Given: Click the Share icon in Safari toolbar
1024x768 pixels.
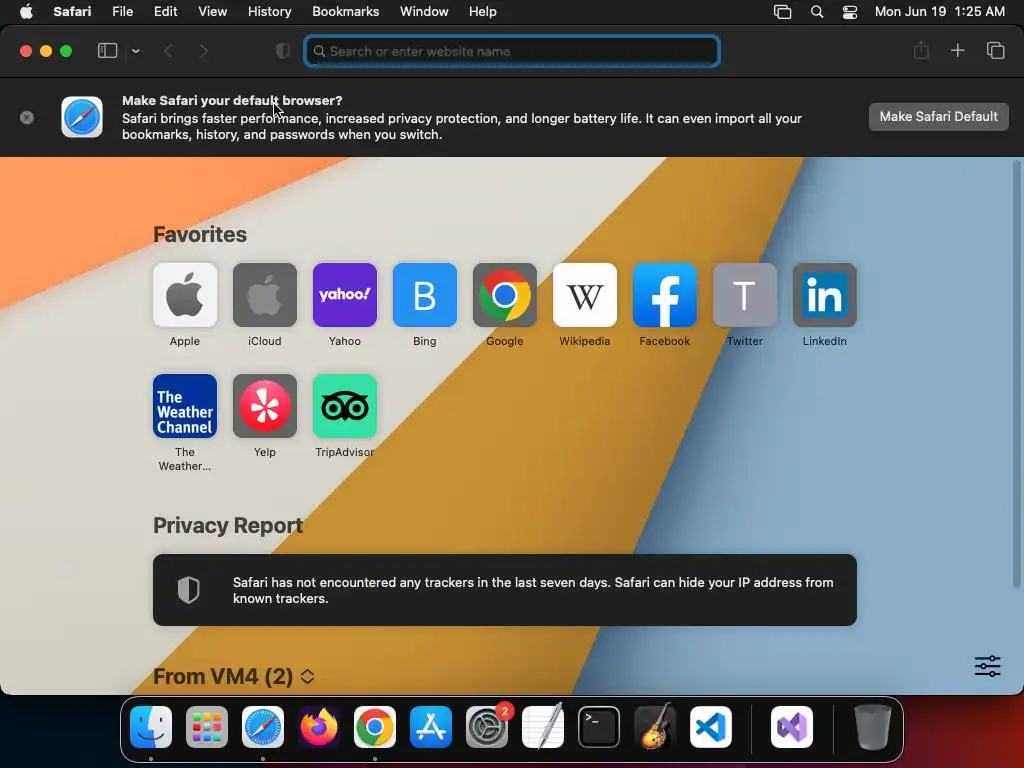Looking at the screenshot, I should [921, 50].
